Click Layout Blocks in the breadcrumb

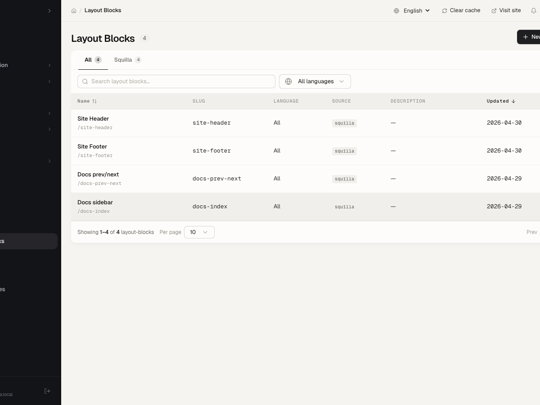point(103,10)
